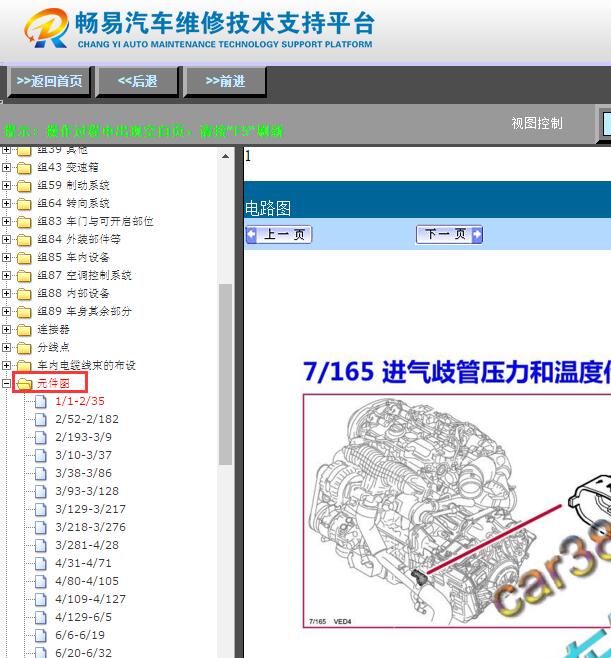Expand the 组85 车内设备 folder

click(6, 258)
